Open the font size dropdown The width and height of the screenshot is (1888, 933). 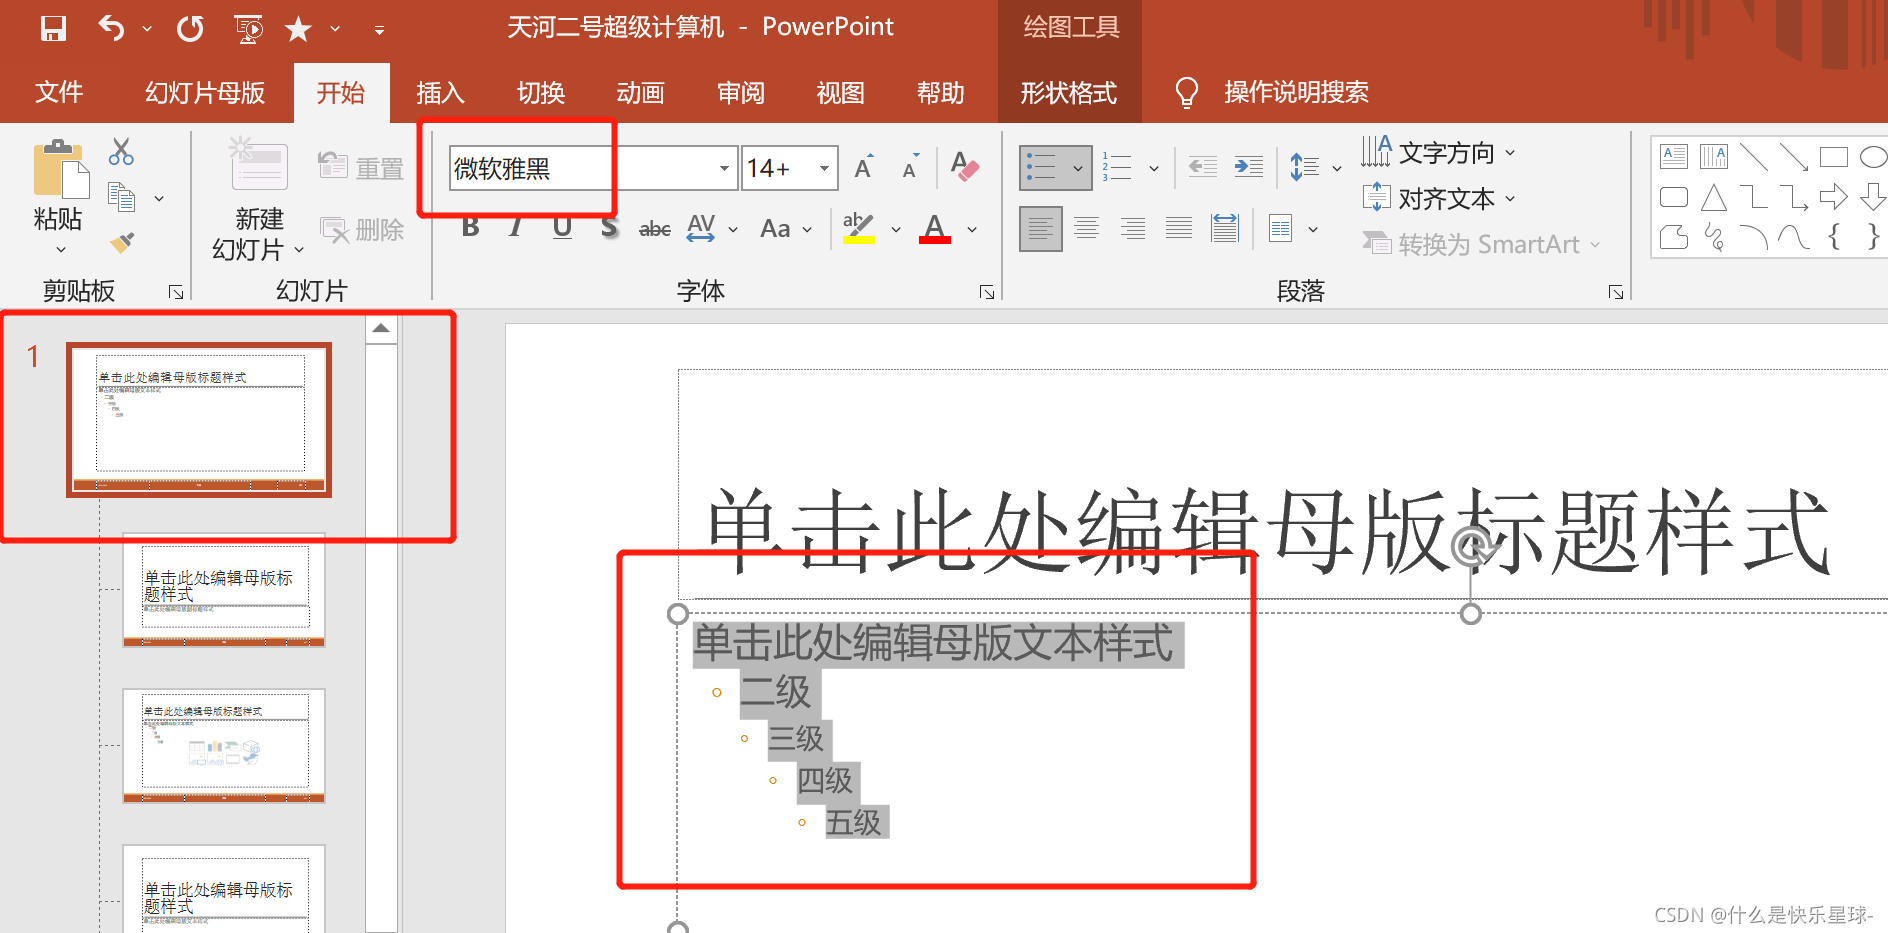824,168
